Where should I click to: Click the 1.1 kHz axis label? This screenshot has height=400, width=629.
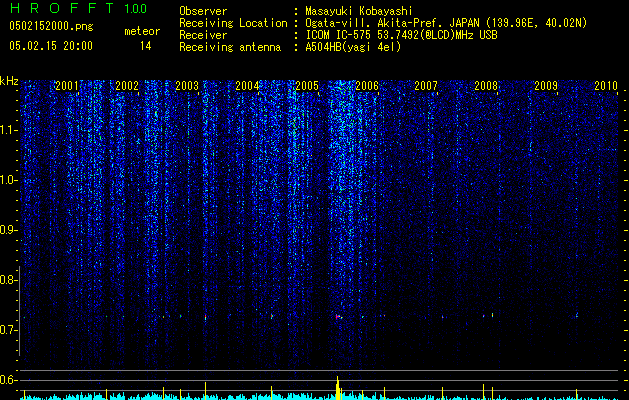click(8, 130)
